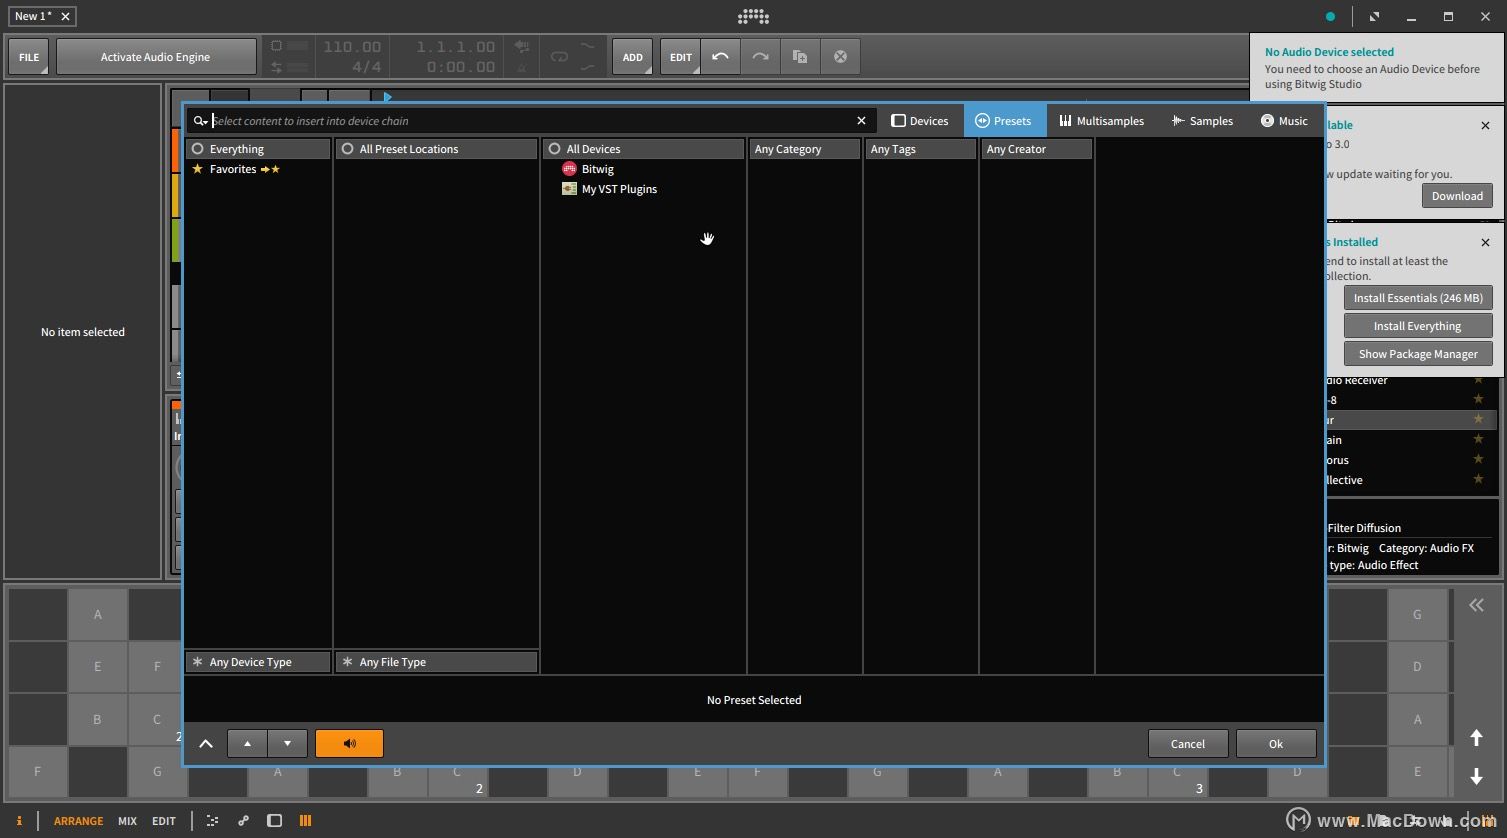
Task: Click Install Everything button
Action: 1418,326
